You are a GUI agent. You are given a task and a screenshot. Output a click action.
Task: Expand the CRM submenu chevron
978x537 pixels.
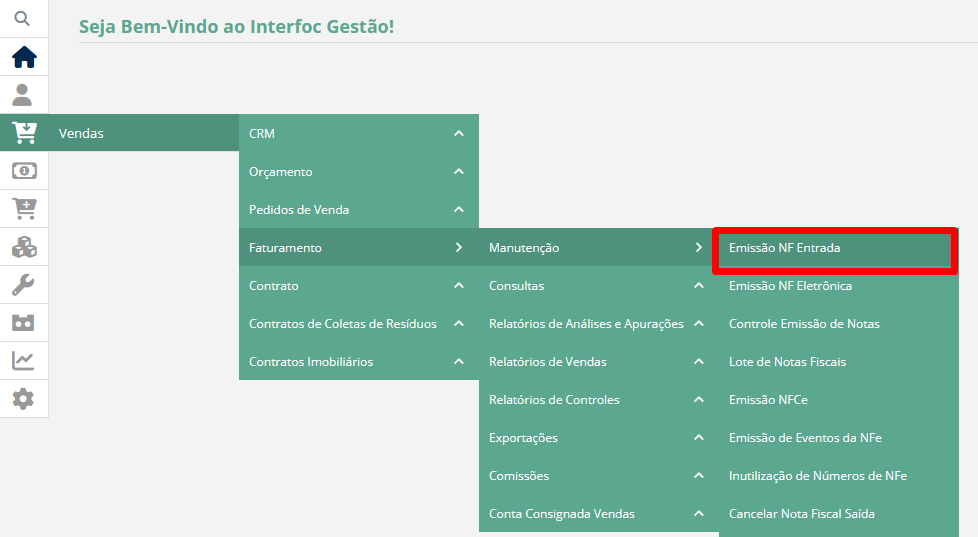tap(459, 133)
